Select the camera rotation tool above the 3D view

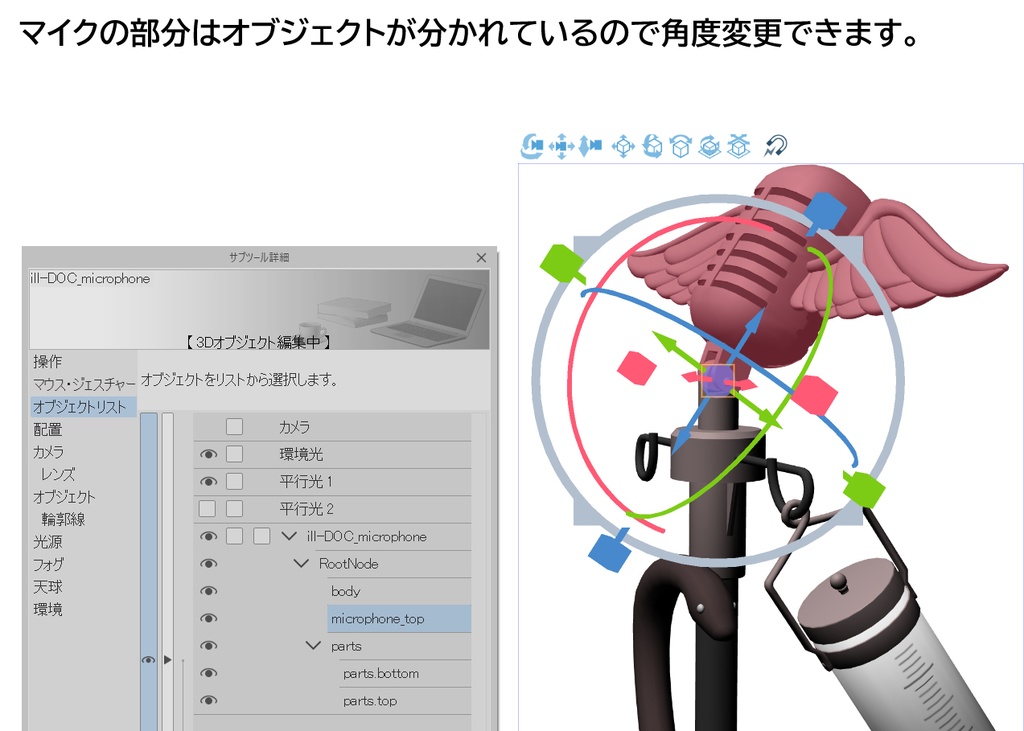[531, 145]
